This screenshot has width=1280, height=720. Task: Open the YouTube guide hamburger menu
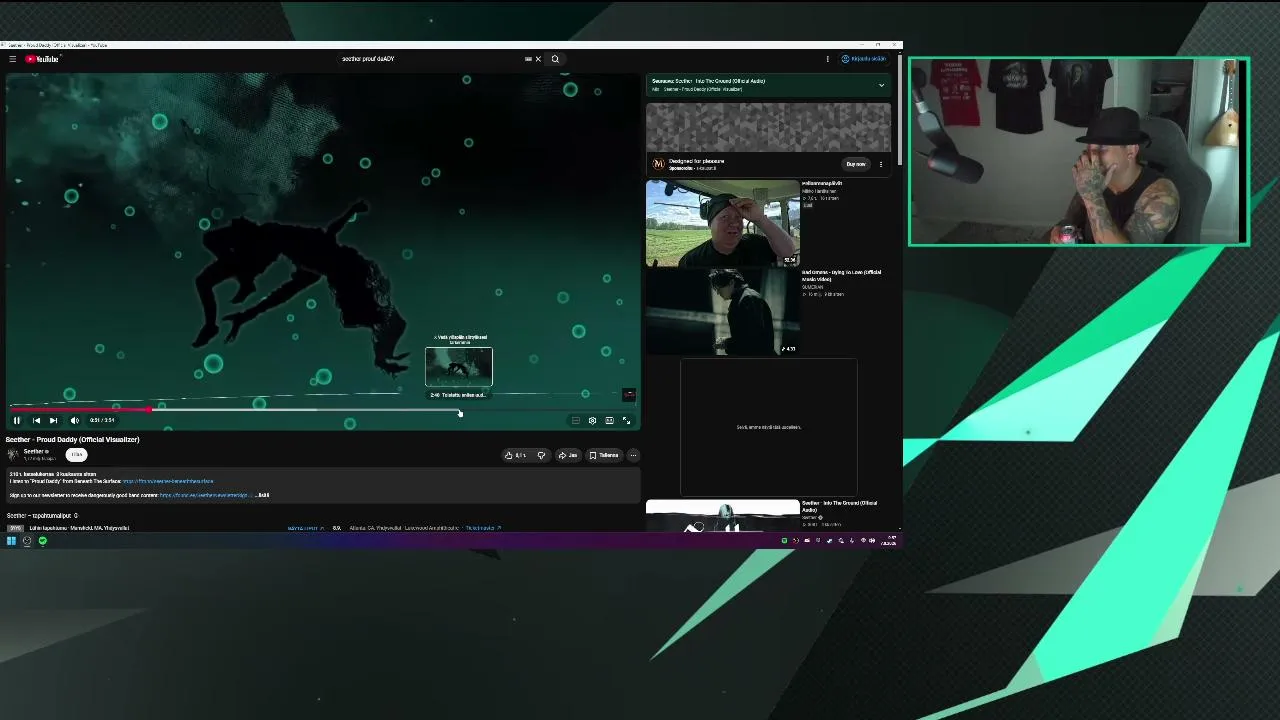tap(12, 59)
